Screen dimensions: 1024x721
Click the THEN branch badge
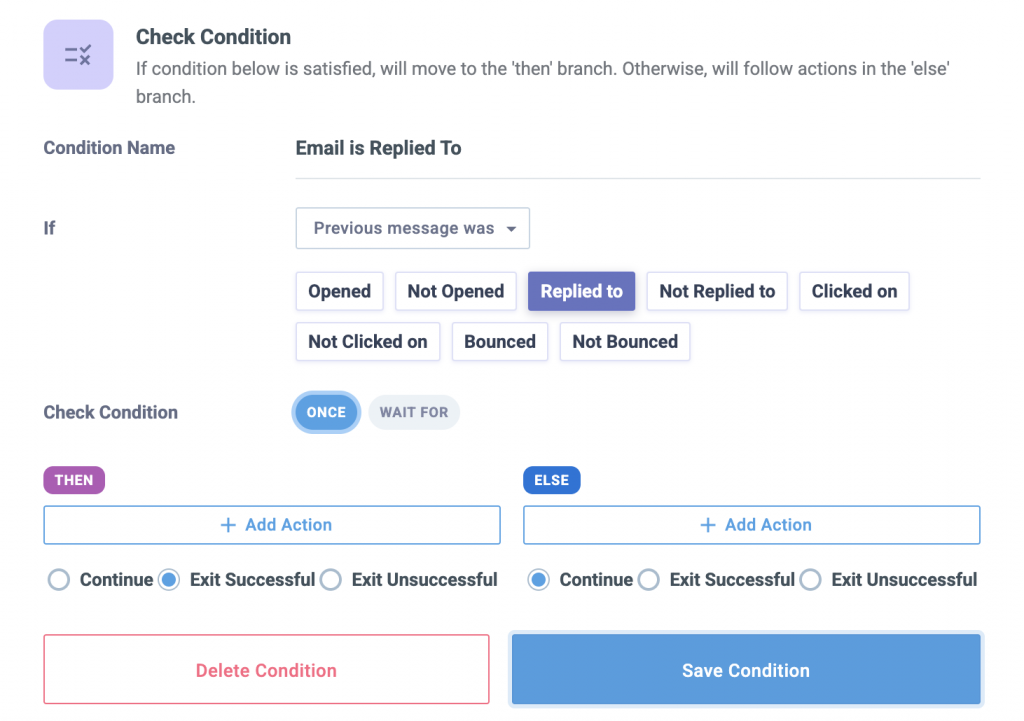click(x=73, y=480)
